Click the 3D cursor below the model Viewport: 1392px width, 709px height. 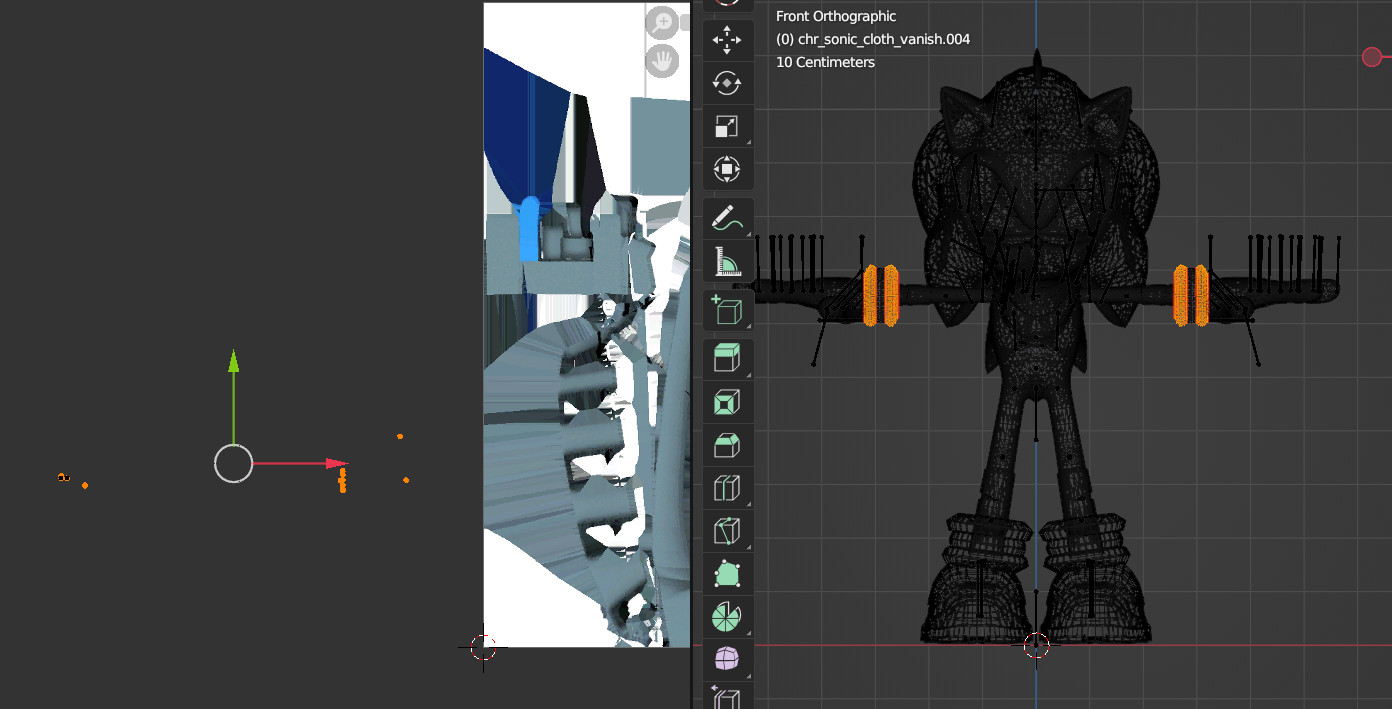[x=1036, y=645]
